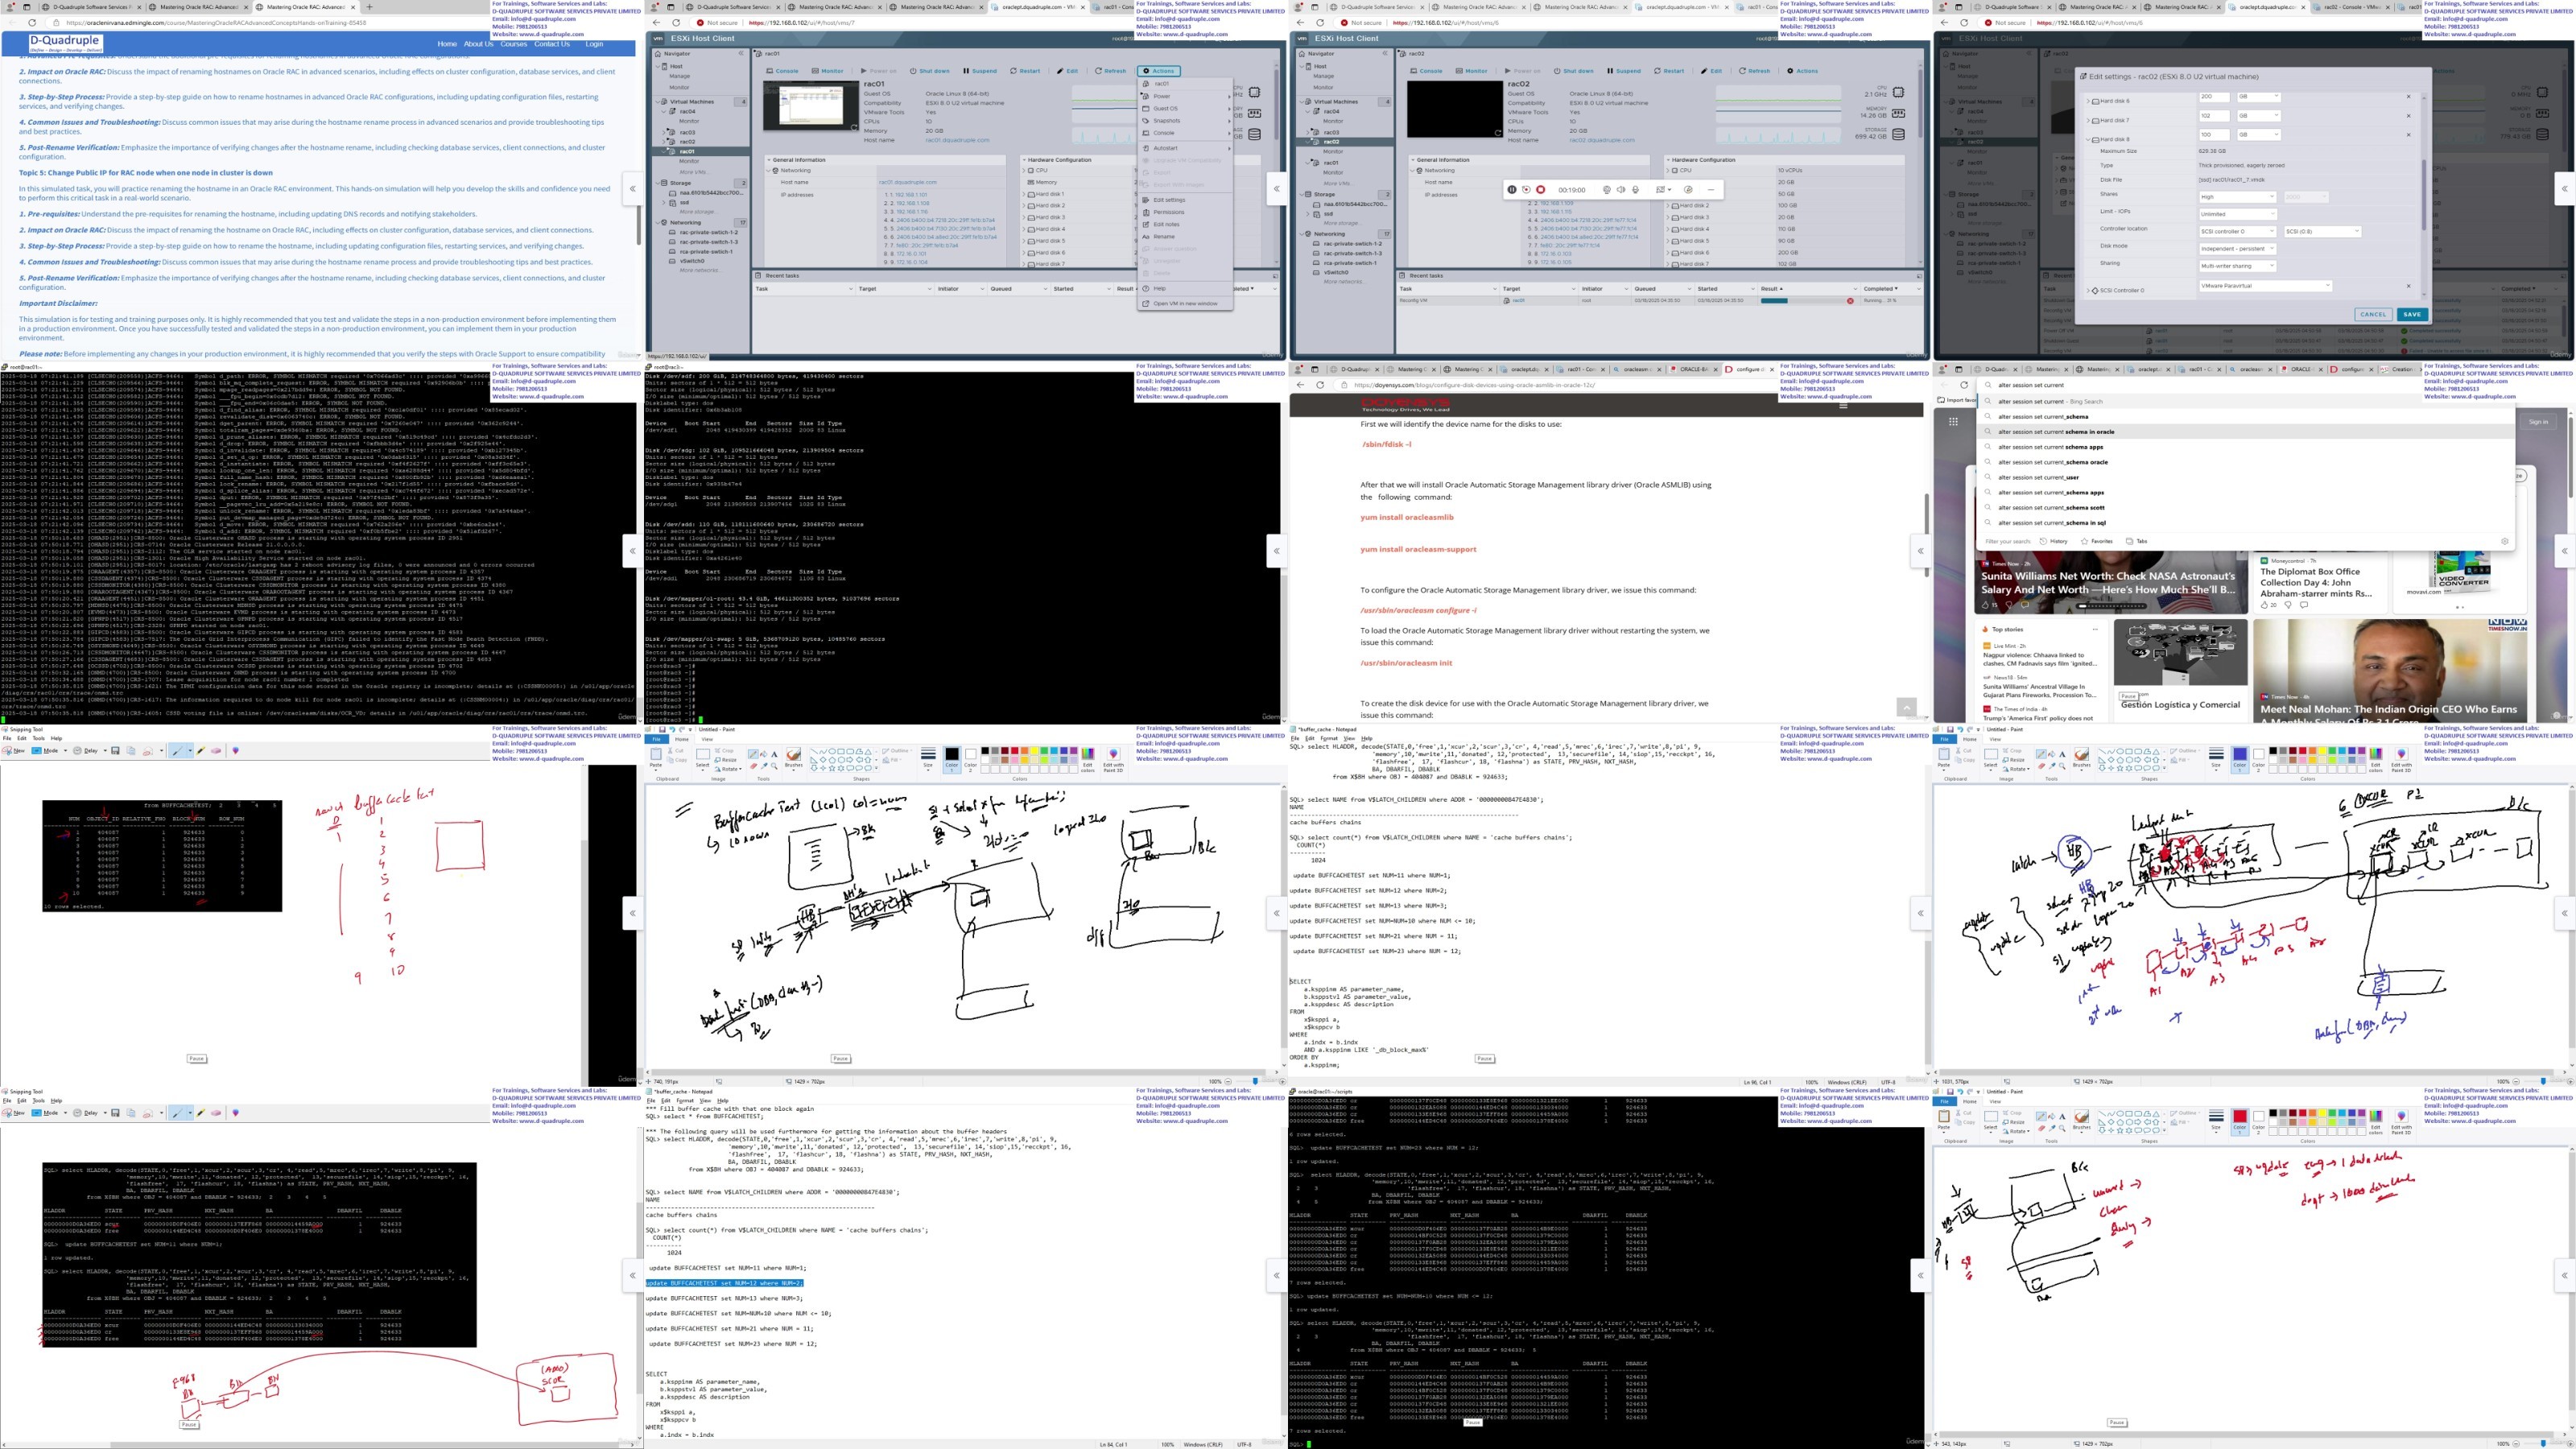Open the Sharing dropdown showing Multi-writer sharing

pos(2238,266)
